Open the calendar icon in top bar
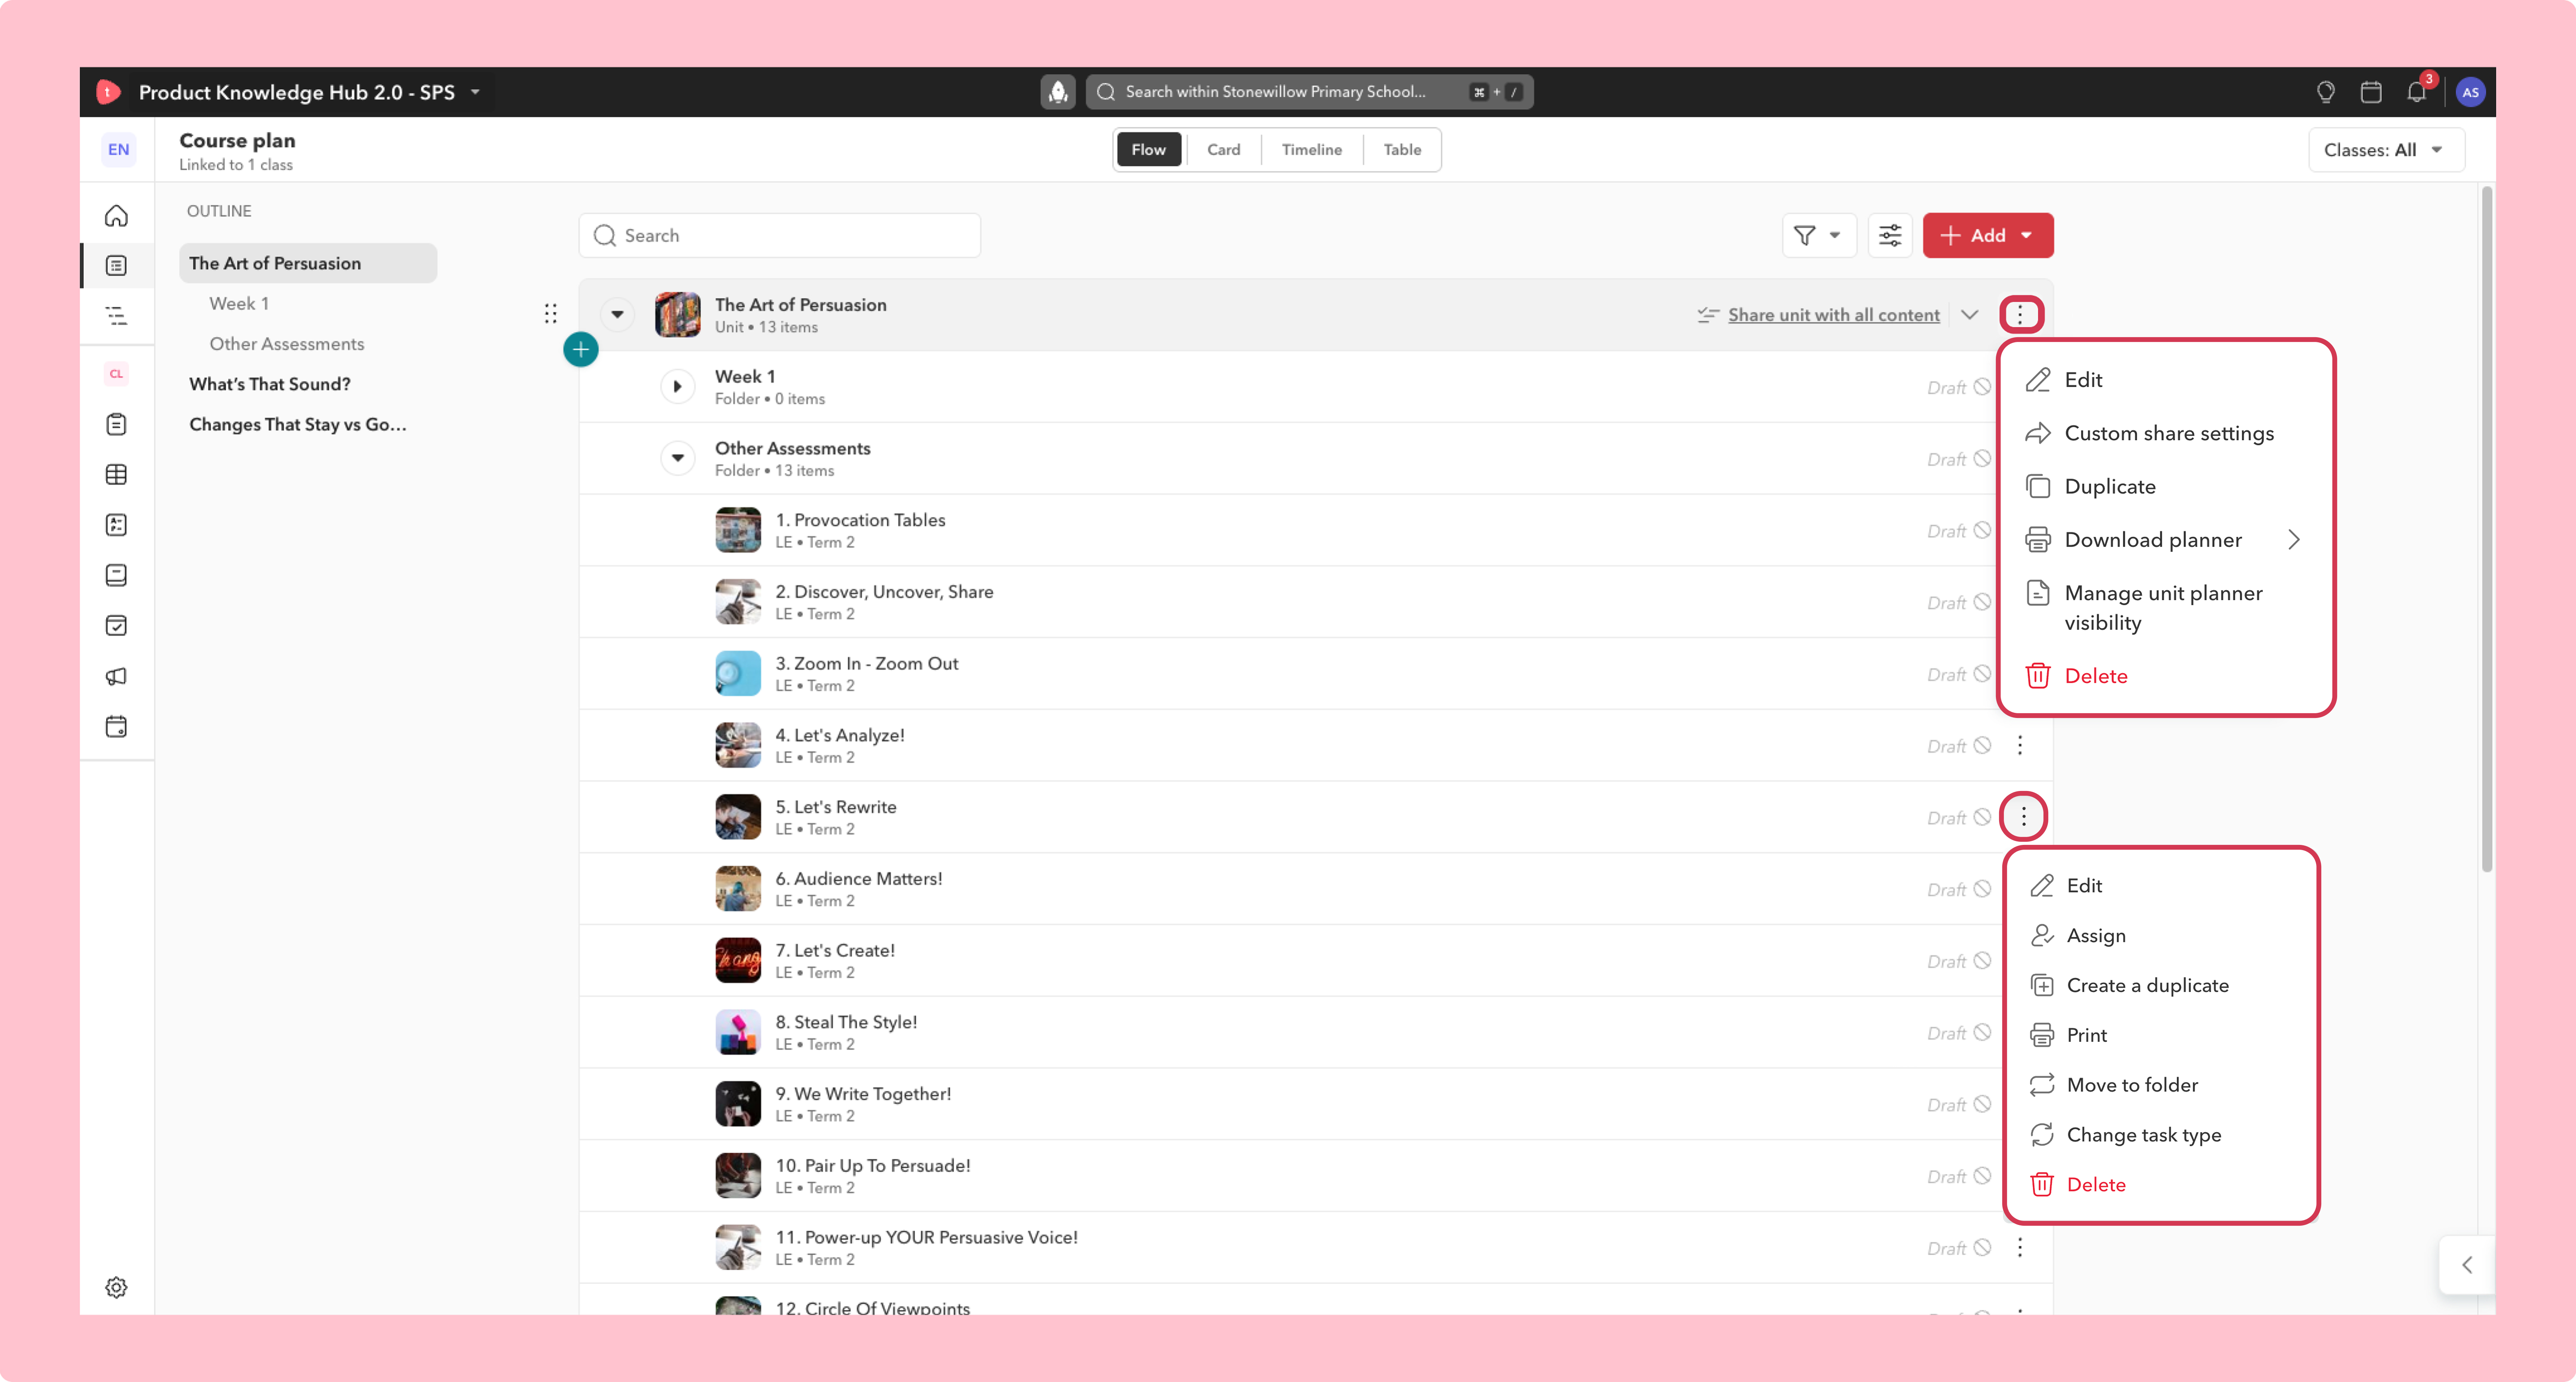Image resolution: width=2576 pixels, height=1382 pixels. [2370, 92]
